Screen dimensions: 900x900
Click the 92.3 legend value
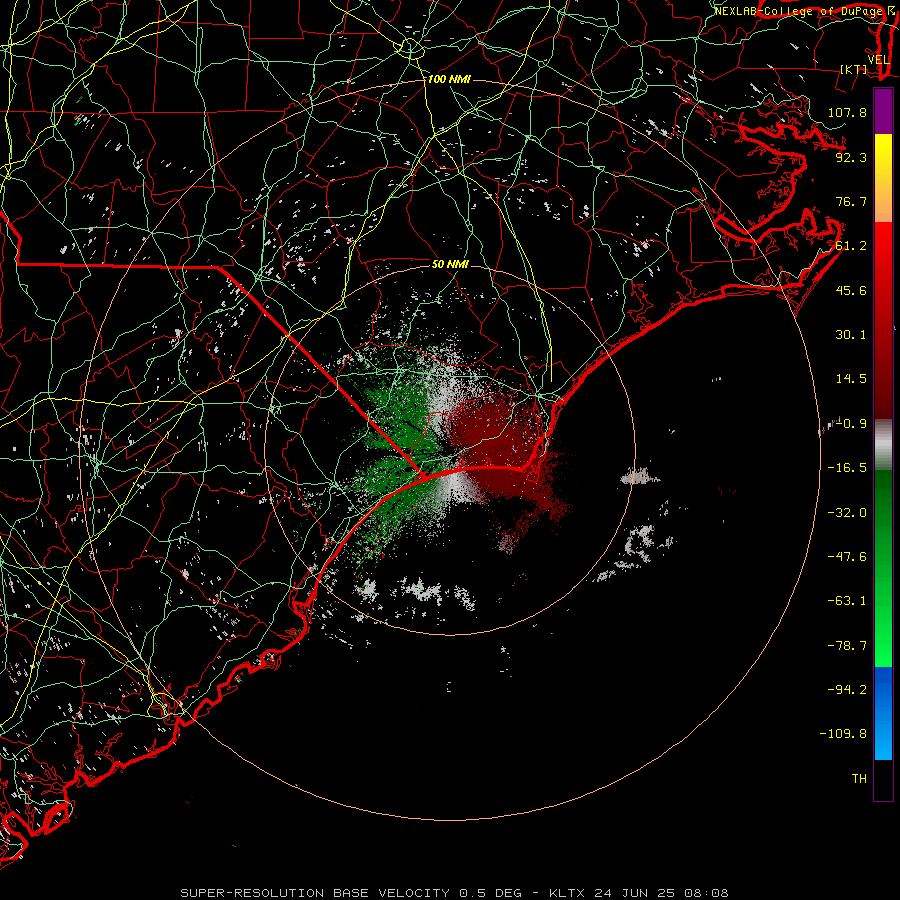pos(851,157)
